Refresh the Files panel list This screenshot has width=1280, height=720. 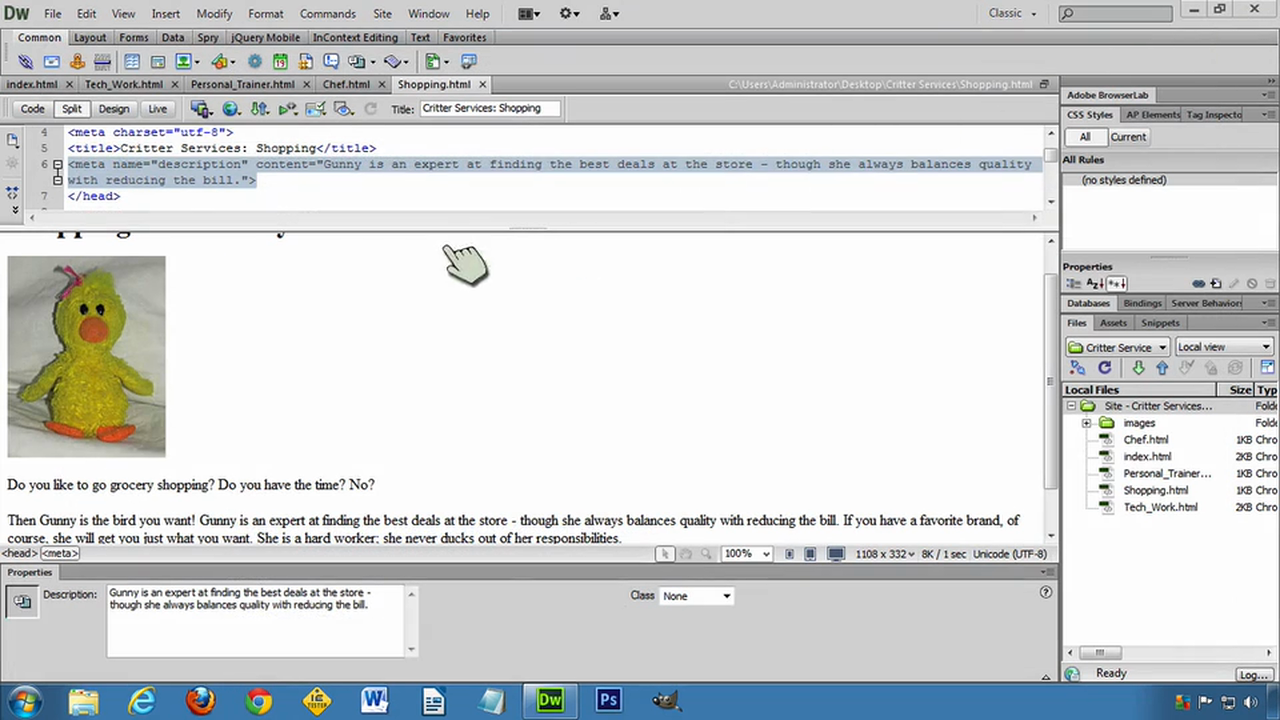1104,369
